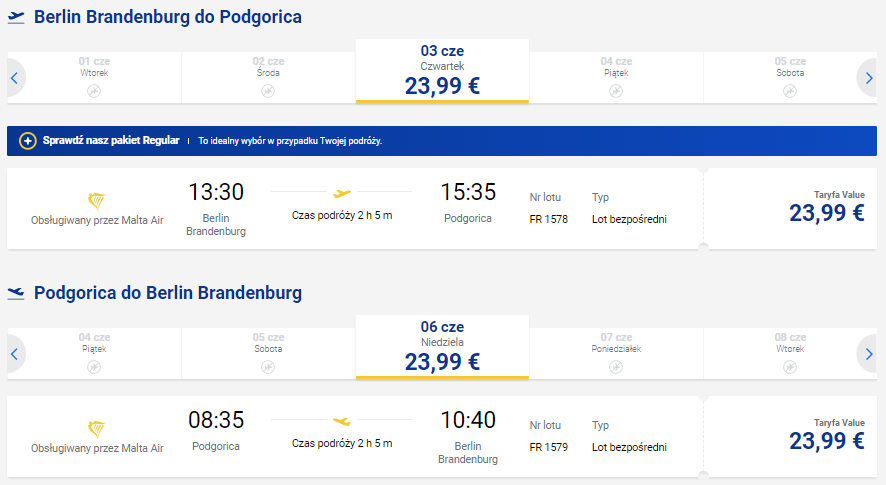Screen dimensions: 886x485
Task: Select the 05 cze Sobota return date tab
Action: (x=268, y=353)
